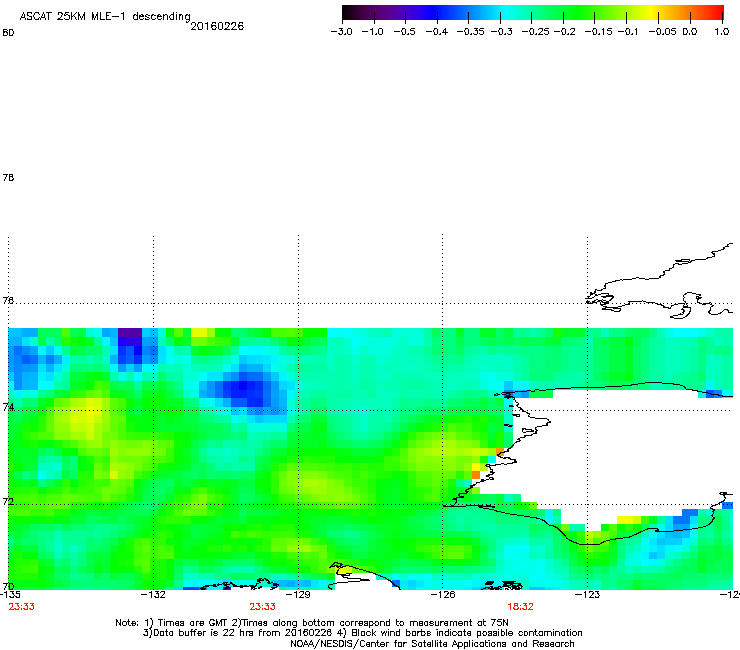Click the -129 longitude axis label

[x=299, y=594]
